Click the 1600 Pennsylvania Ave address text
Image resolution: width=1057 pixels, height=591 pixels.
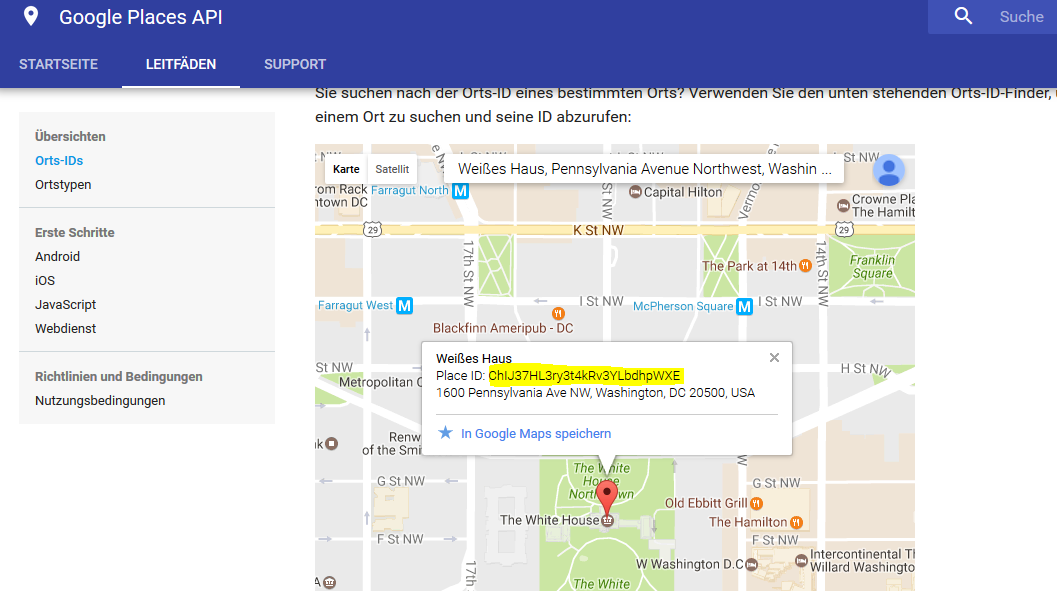[x=595, y=393]
